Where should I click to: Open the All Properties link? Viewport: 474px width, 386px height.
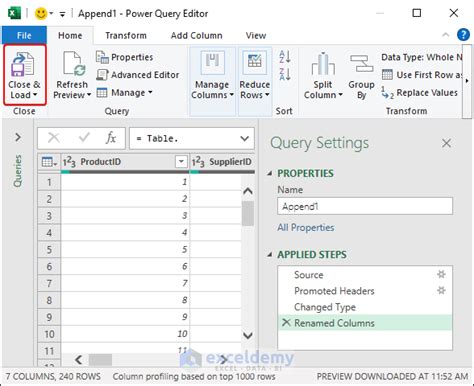306,227
